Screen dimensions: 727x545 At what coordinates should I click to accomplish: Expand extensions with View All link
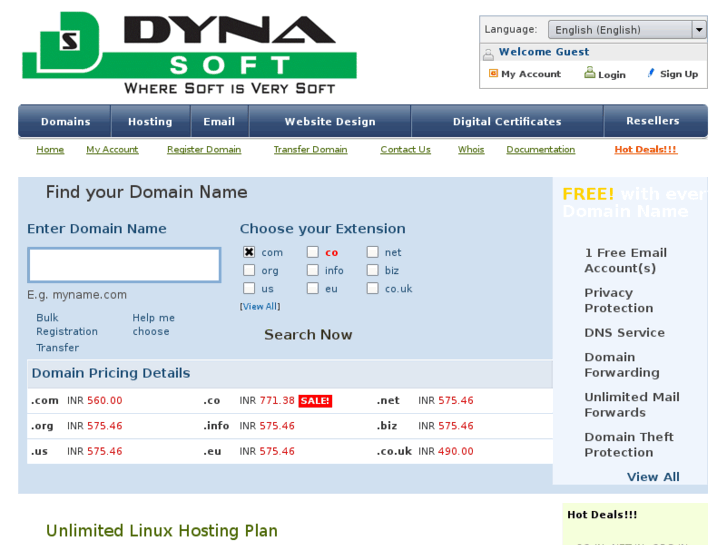[260, 307]
